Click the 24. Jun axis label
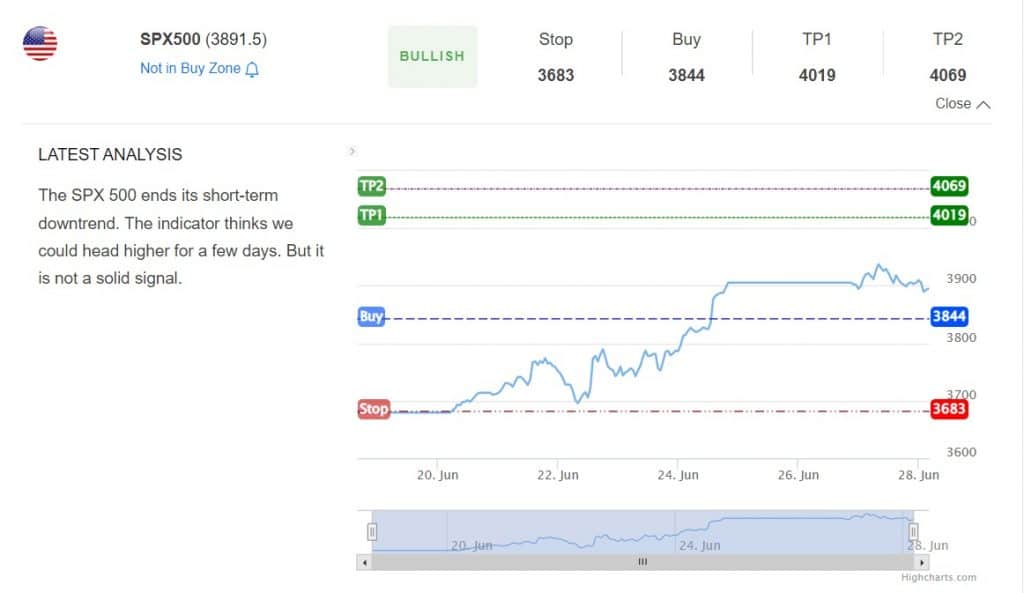Image resolution: width=1024 pixels, height=593 pixels. 678,475
